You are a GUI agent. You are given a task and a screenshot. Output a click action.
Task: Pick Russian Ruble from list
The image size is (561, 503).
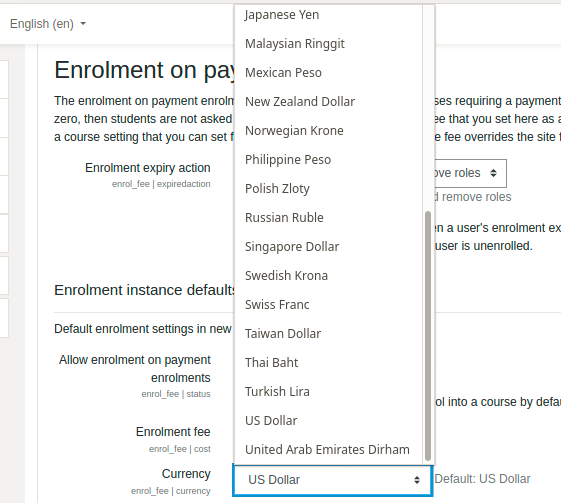coord(328,218)
